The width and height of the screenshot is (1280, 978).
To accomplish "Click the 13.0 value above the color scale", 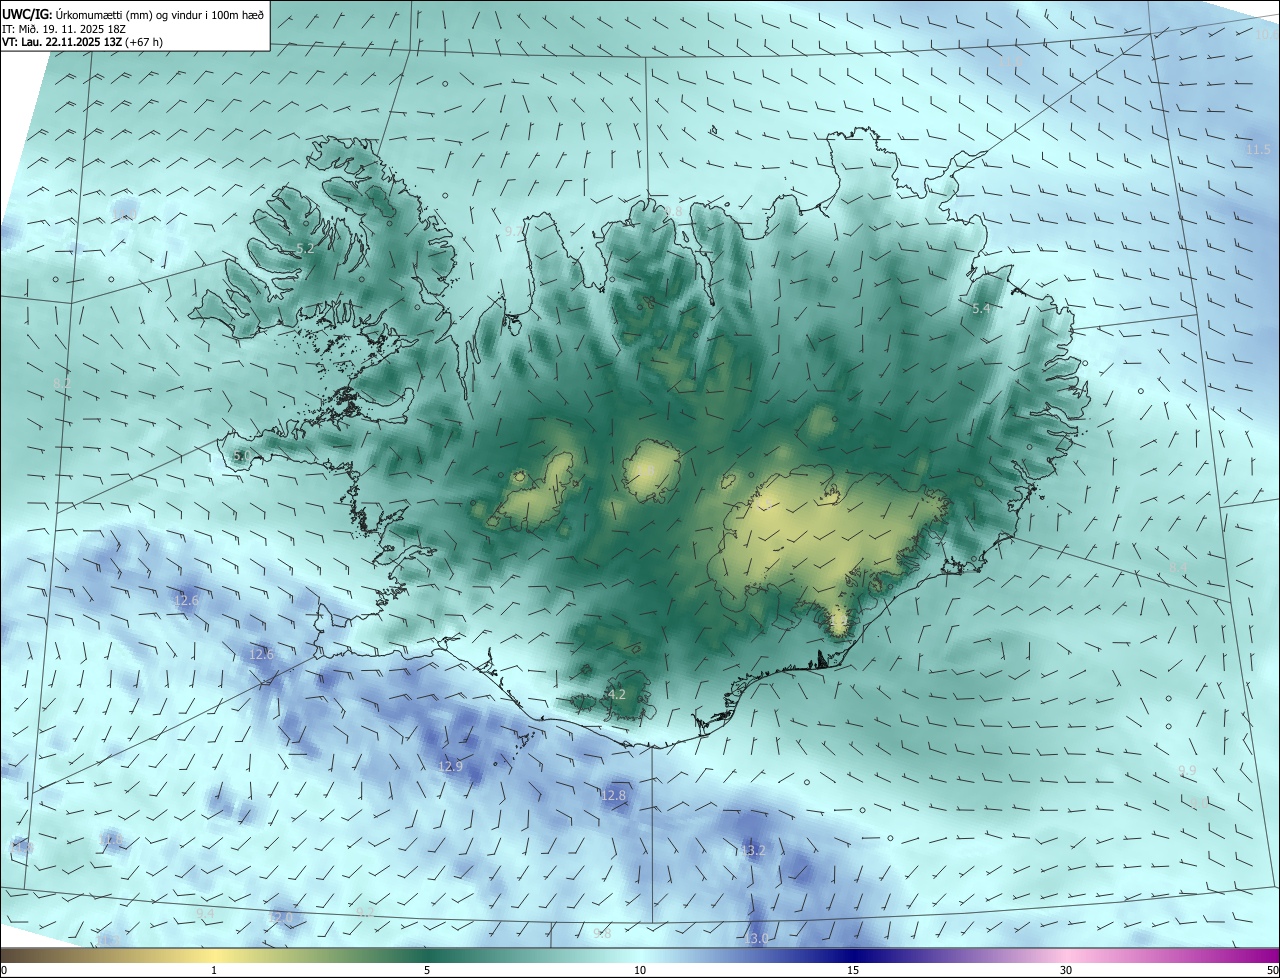I will [x=758, y=938].
